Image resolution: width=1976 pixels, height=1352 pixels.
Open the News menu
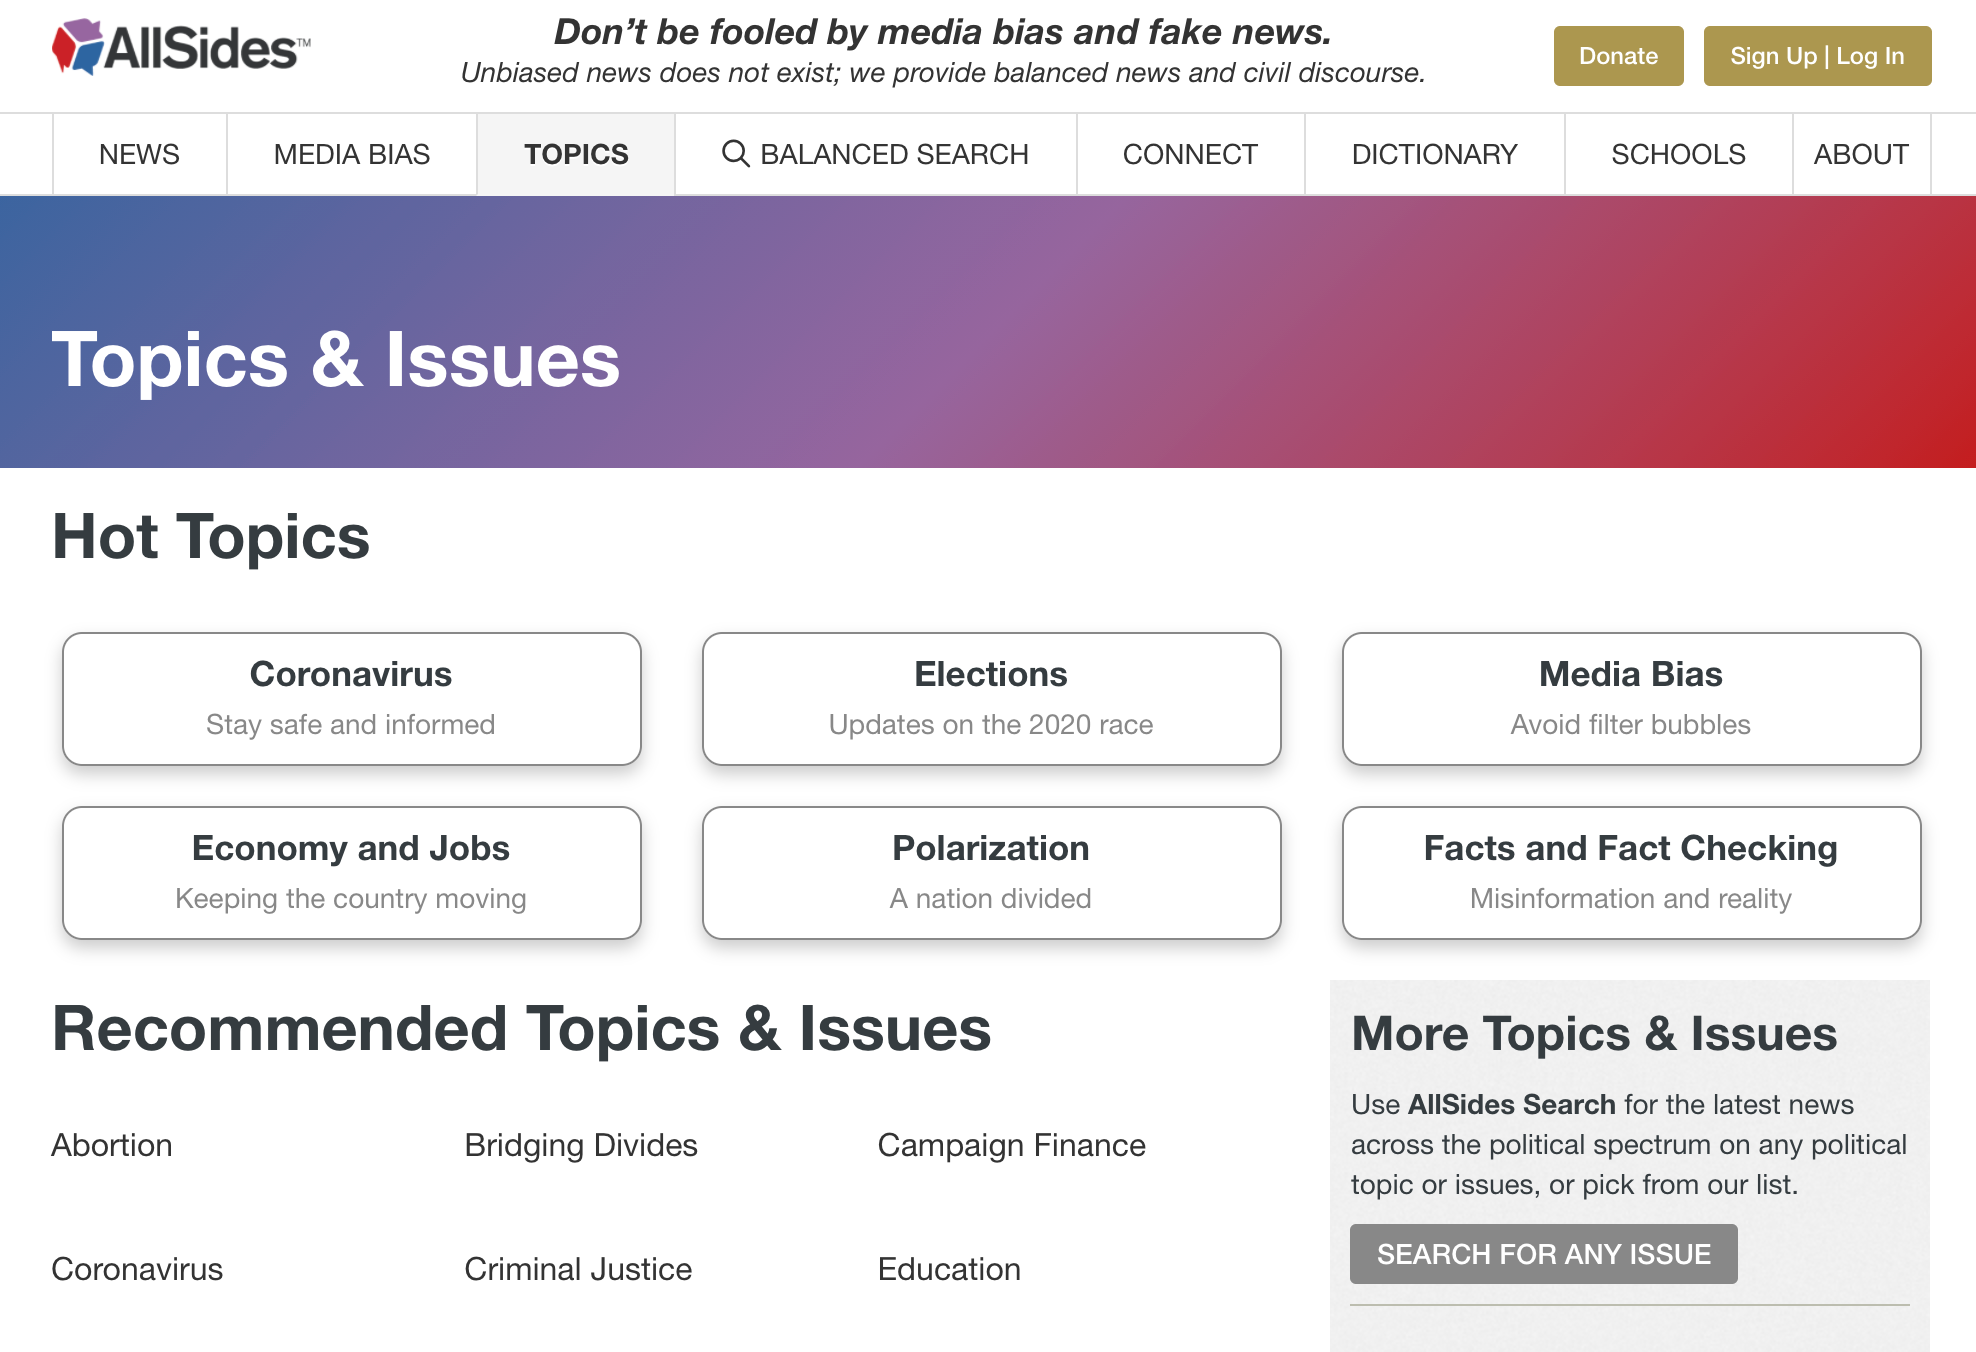pyautogui.click(x=139, y=154)
